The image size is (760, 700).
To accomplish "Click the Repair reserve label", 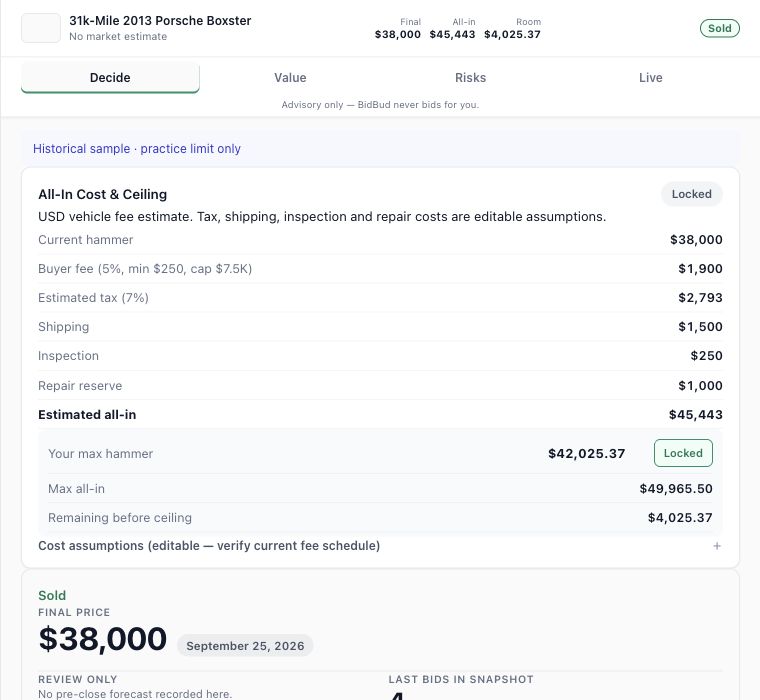I will click(x=80, y=386).
